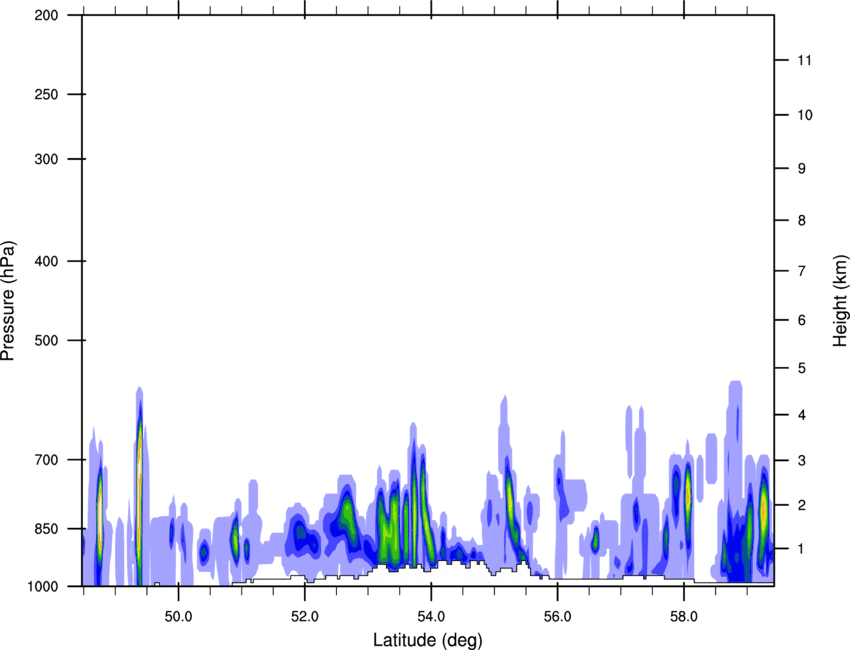Select the 500 pressure tick label
This screenshot has height=650, width=850.
click(x=47, y=340)
